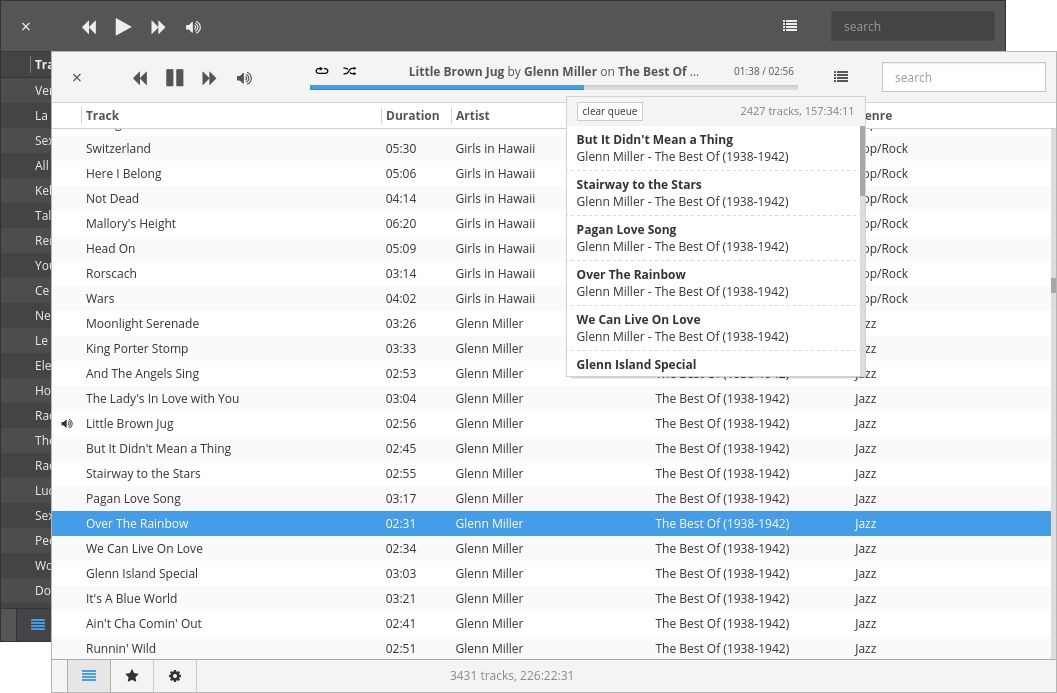Open the play queue list icon
The image size is (1057, 693).
(841, 77)
